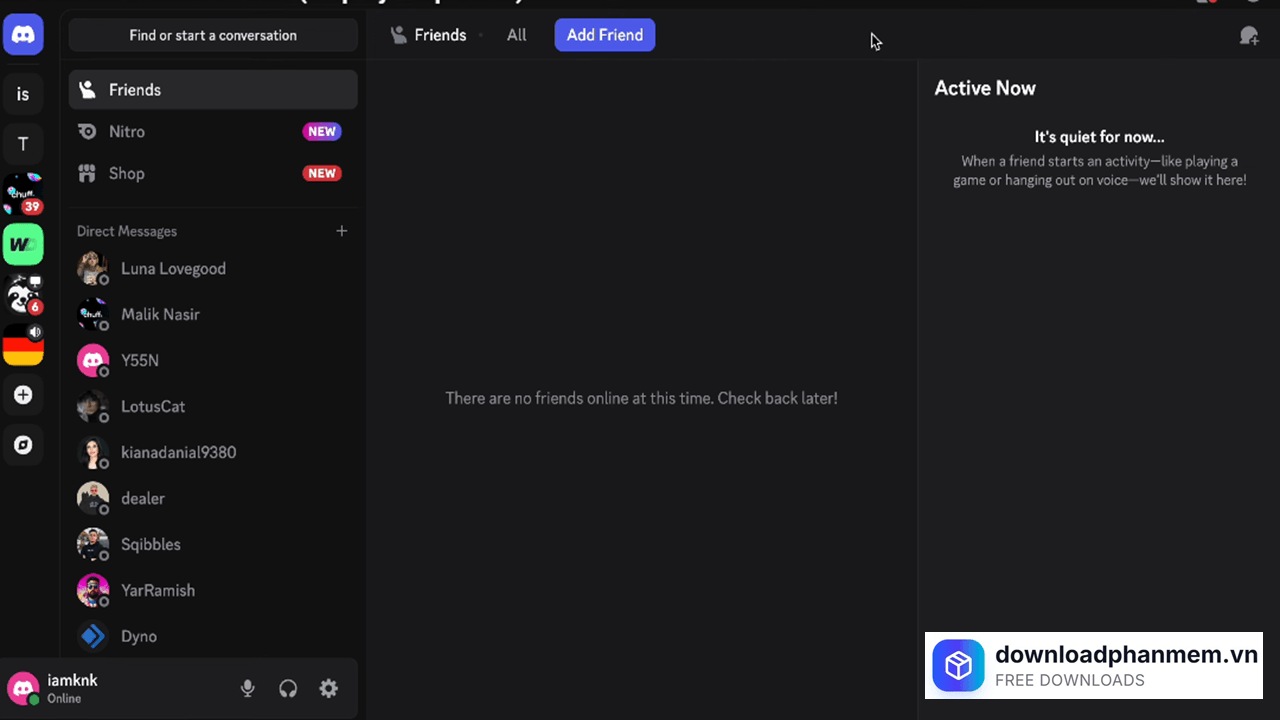Viewport: 1280px width, 720px height.
Task: Click the Find or start a conversation field
Action: (212, 34)
